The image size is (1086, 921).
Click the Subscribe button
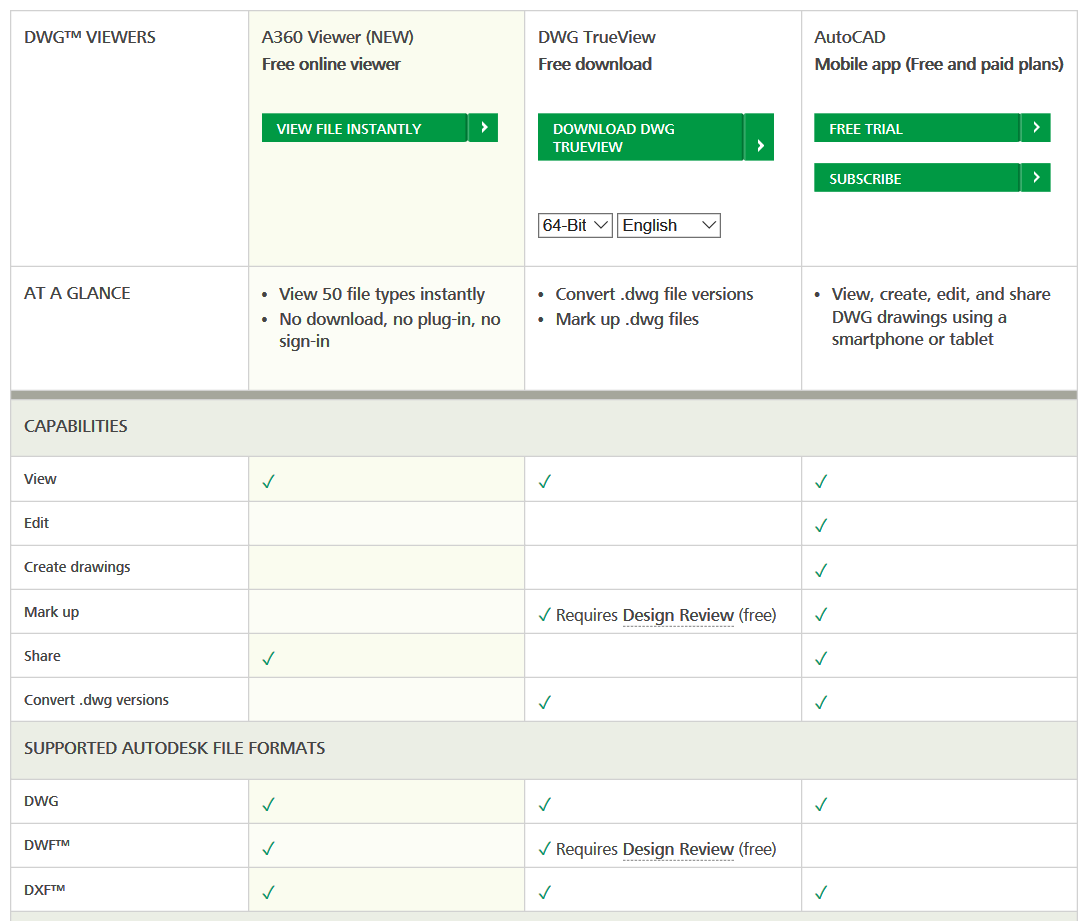click(932, 178)
